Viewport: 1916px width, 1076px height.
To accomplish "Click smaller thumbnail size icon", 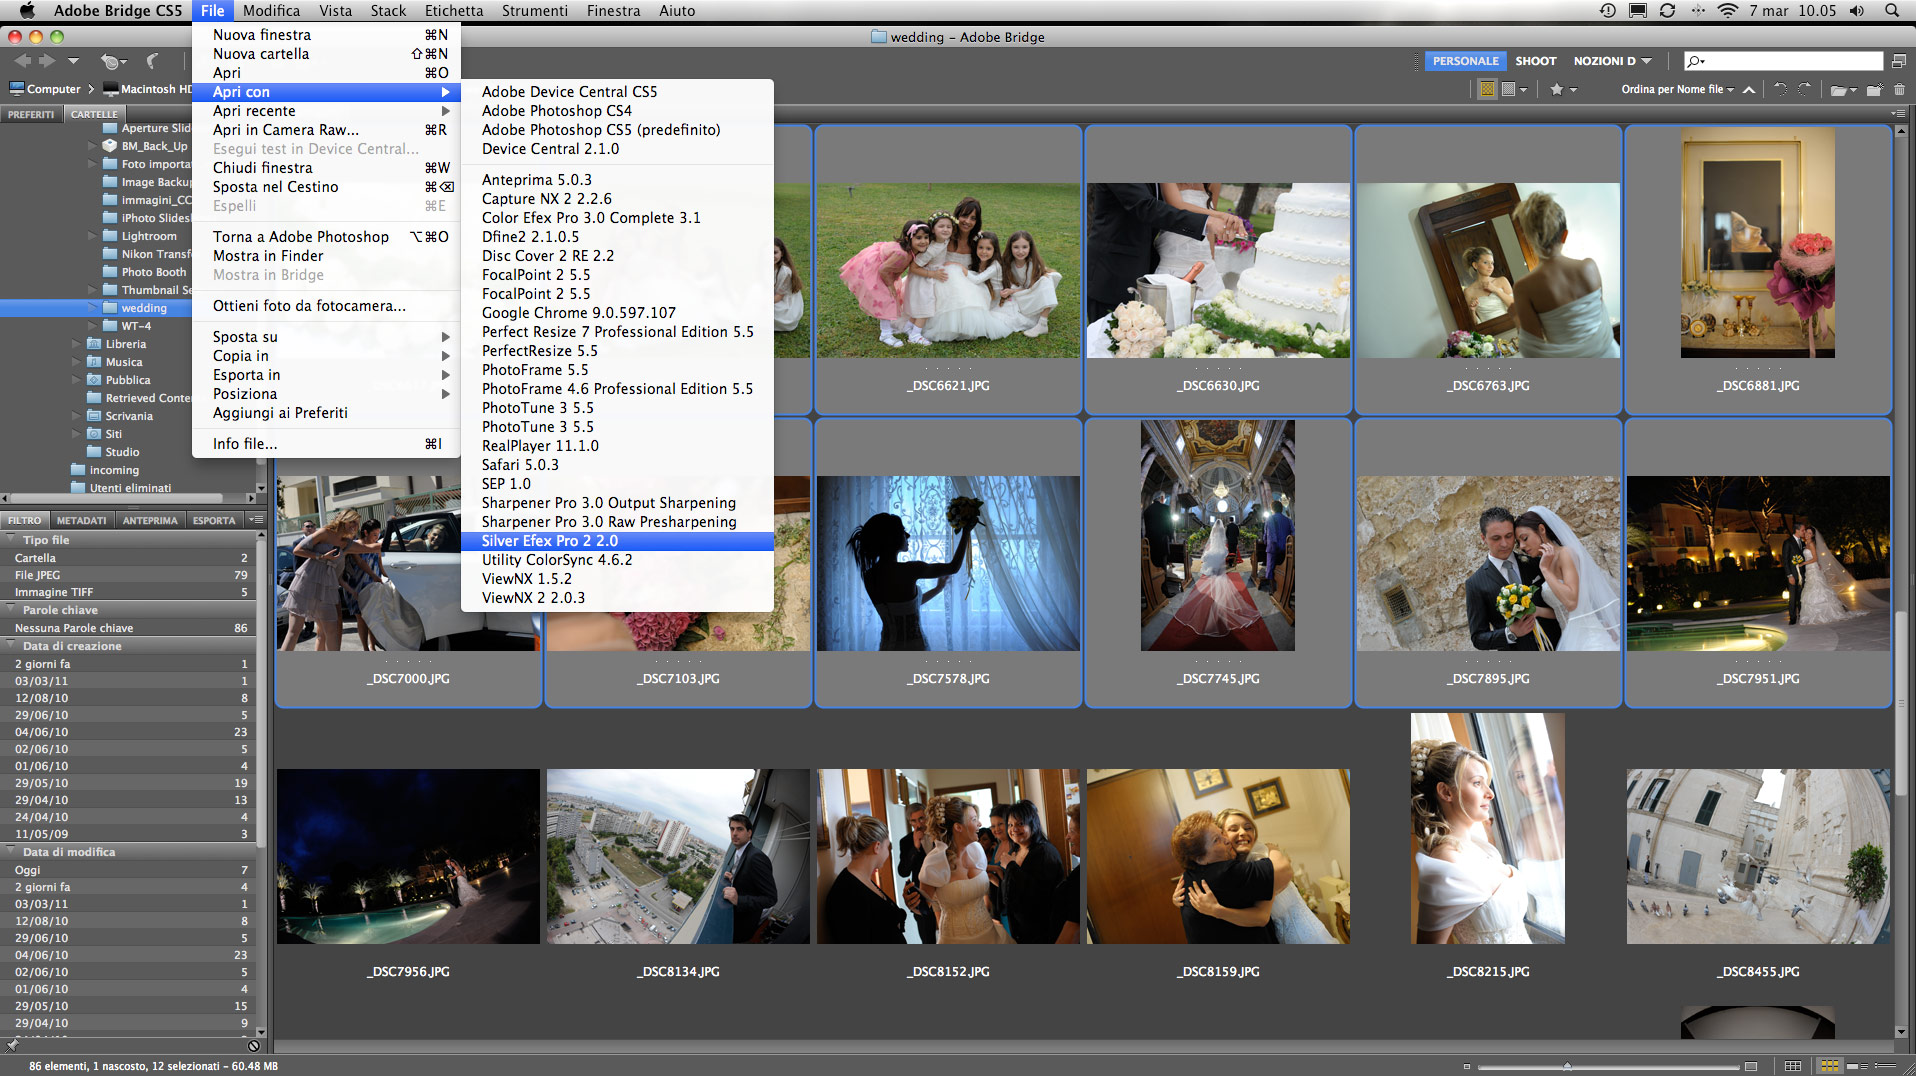I will coord(1467,1066).
